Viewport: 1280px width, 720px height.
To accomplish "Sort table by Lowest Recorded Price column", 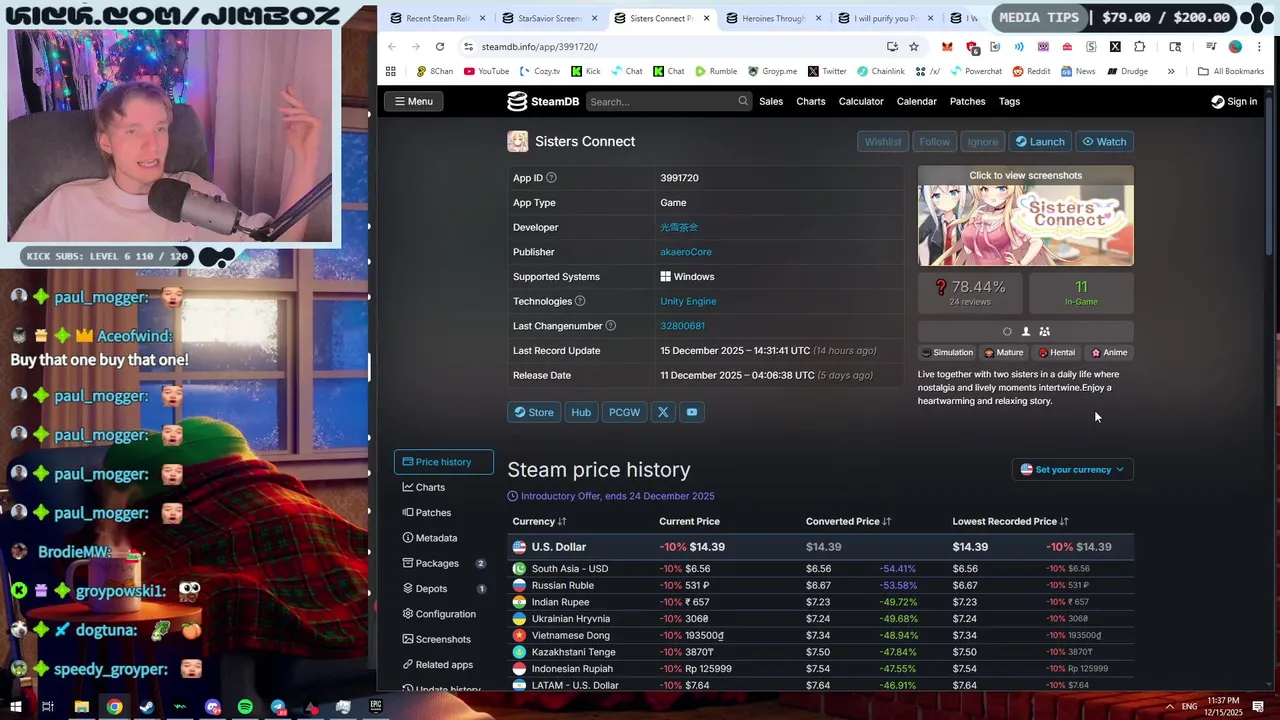I will tap(1010, 521).
